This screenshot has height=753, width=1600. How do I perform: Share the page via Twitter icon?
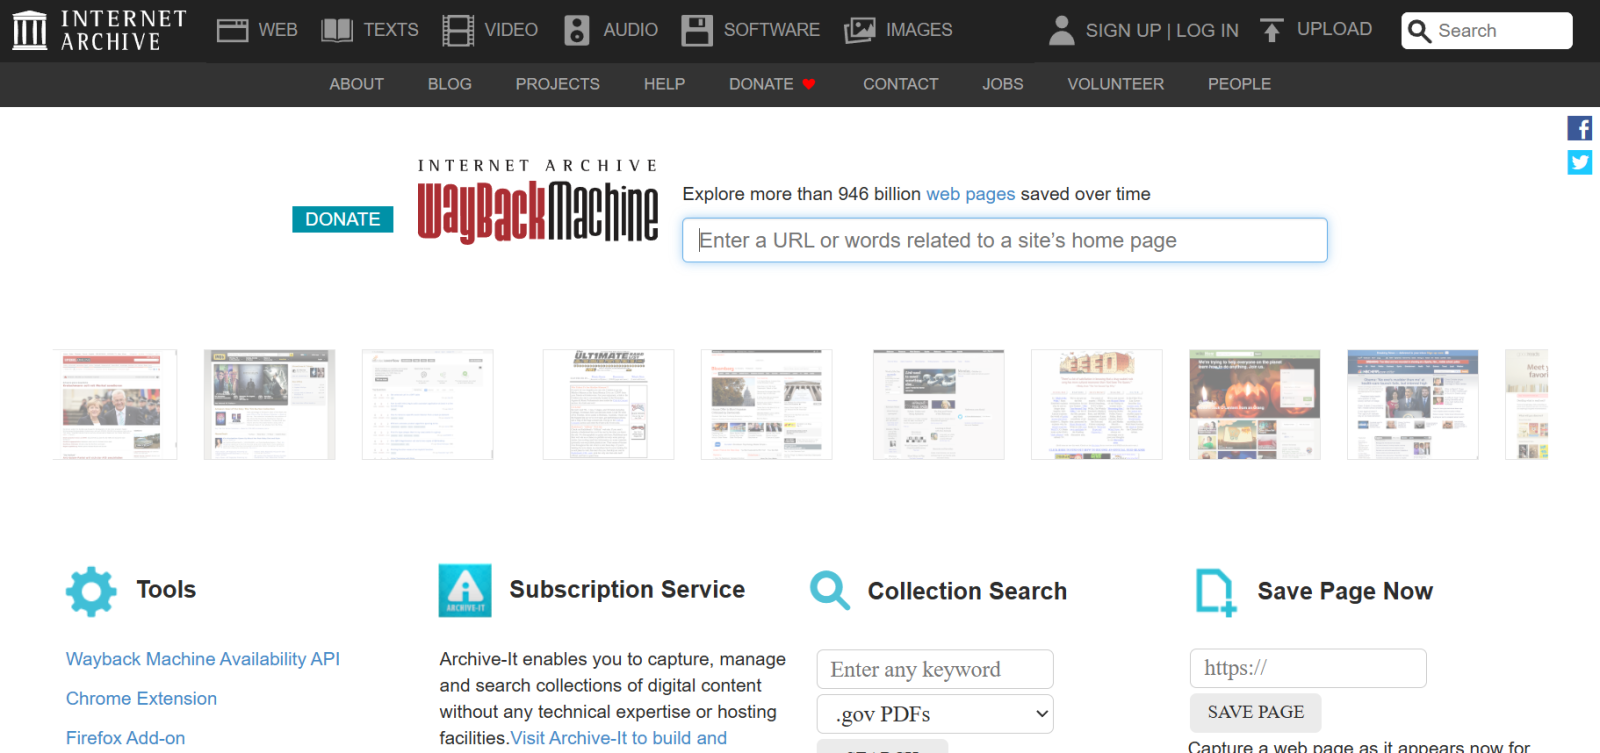1579,162
